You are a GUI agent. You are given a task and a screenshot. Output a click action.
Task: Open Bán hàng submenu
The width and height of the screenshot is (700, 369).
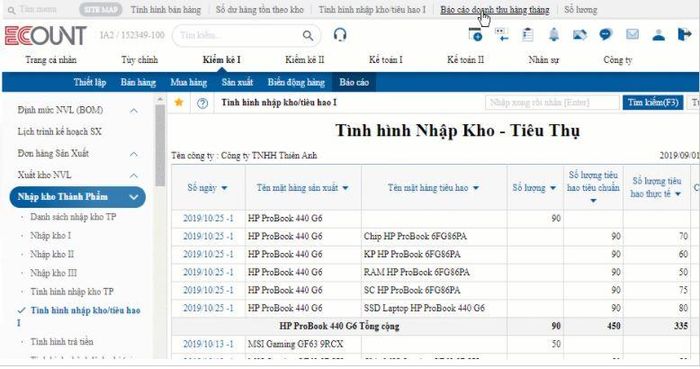(x=138, y=82)
